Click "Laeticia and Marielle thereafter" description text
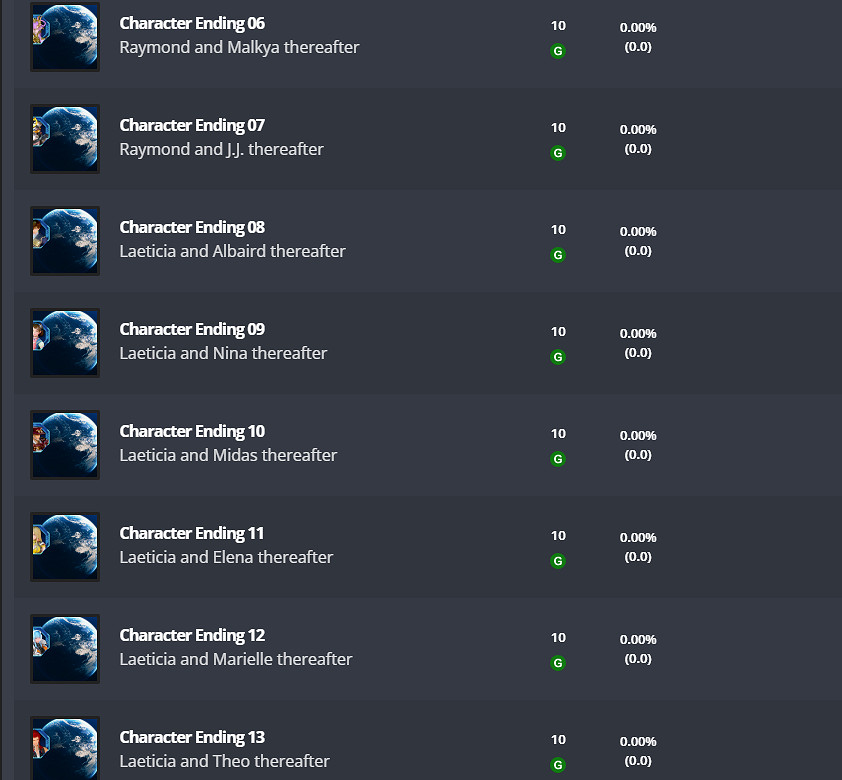Image resolution: width=842 pixels, height=780 pixels. (236, 659)
